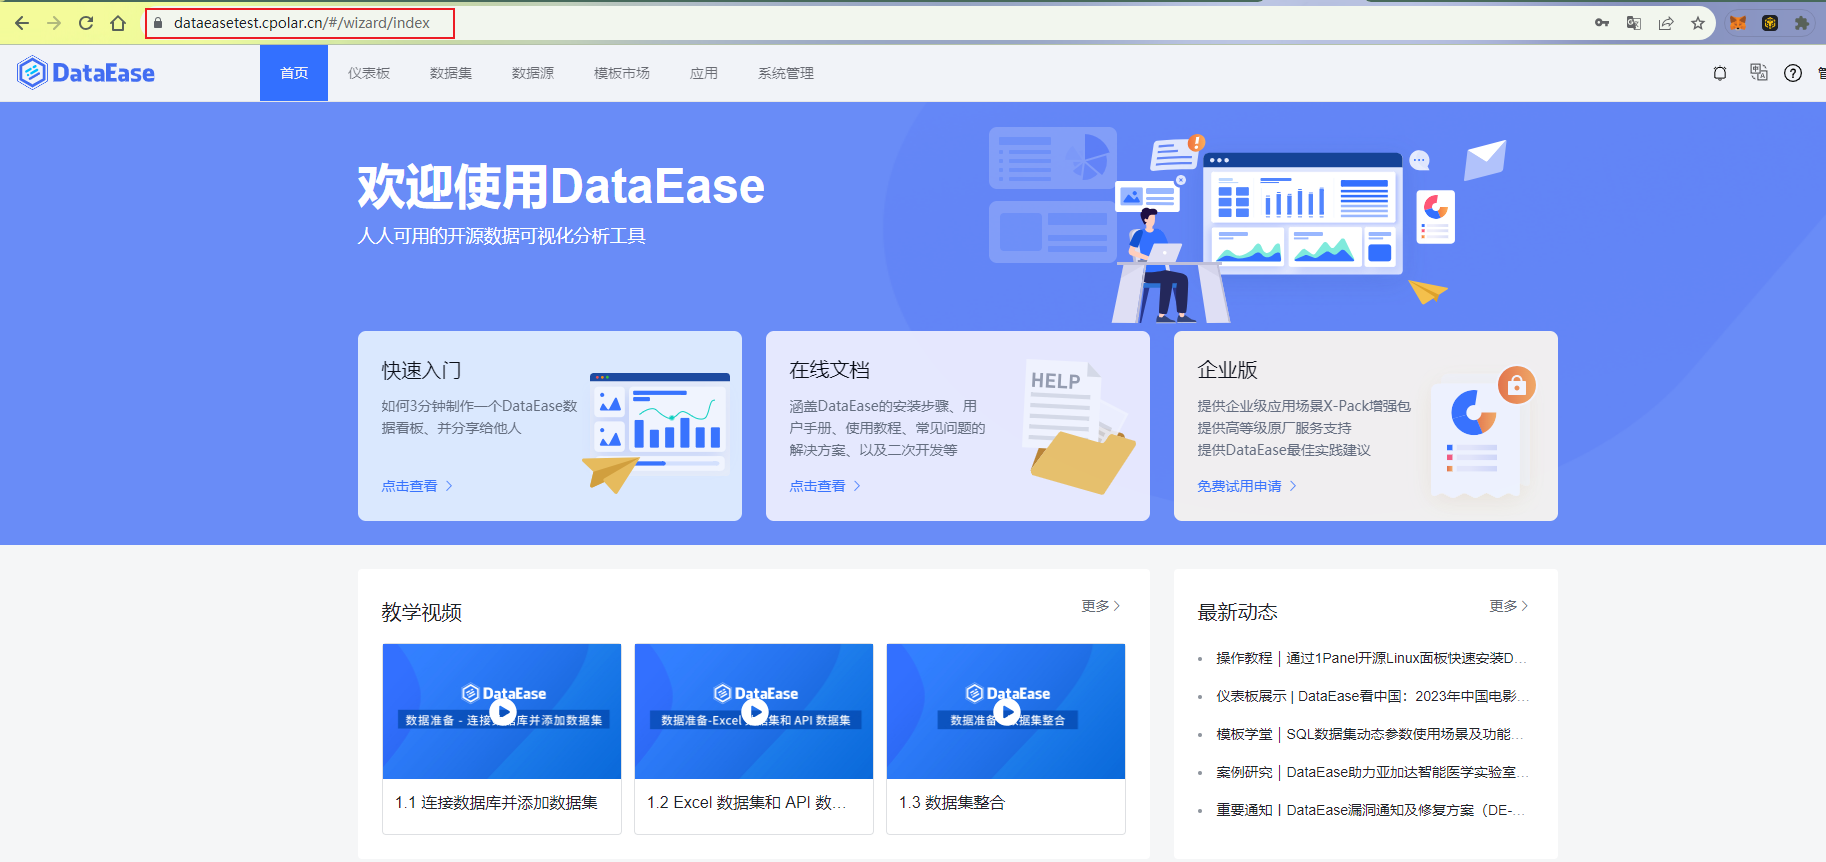Viewport: 1826px width, 862px height.
Task: Open the 快速入门 card title
Action: (x=421, y=370)
